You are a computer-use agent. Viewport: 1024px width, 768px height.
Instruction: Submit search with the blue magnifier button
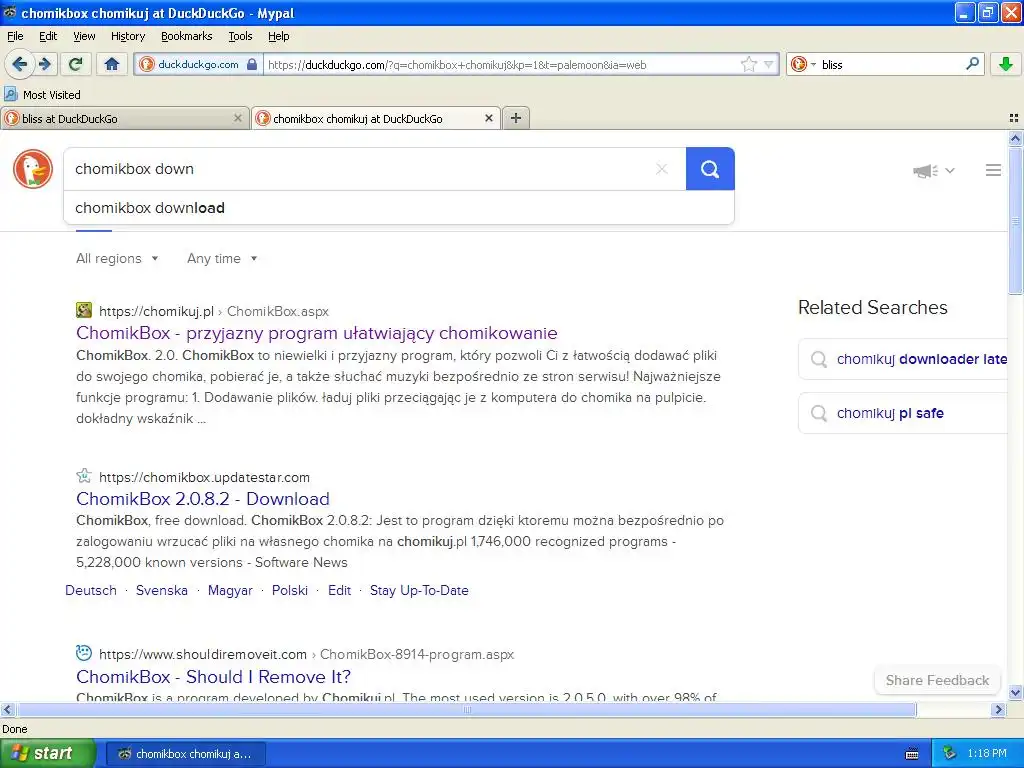pos(710,169)
